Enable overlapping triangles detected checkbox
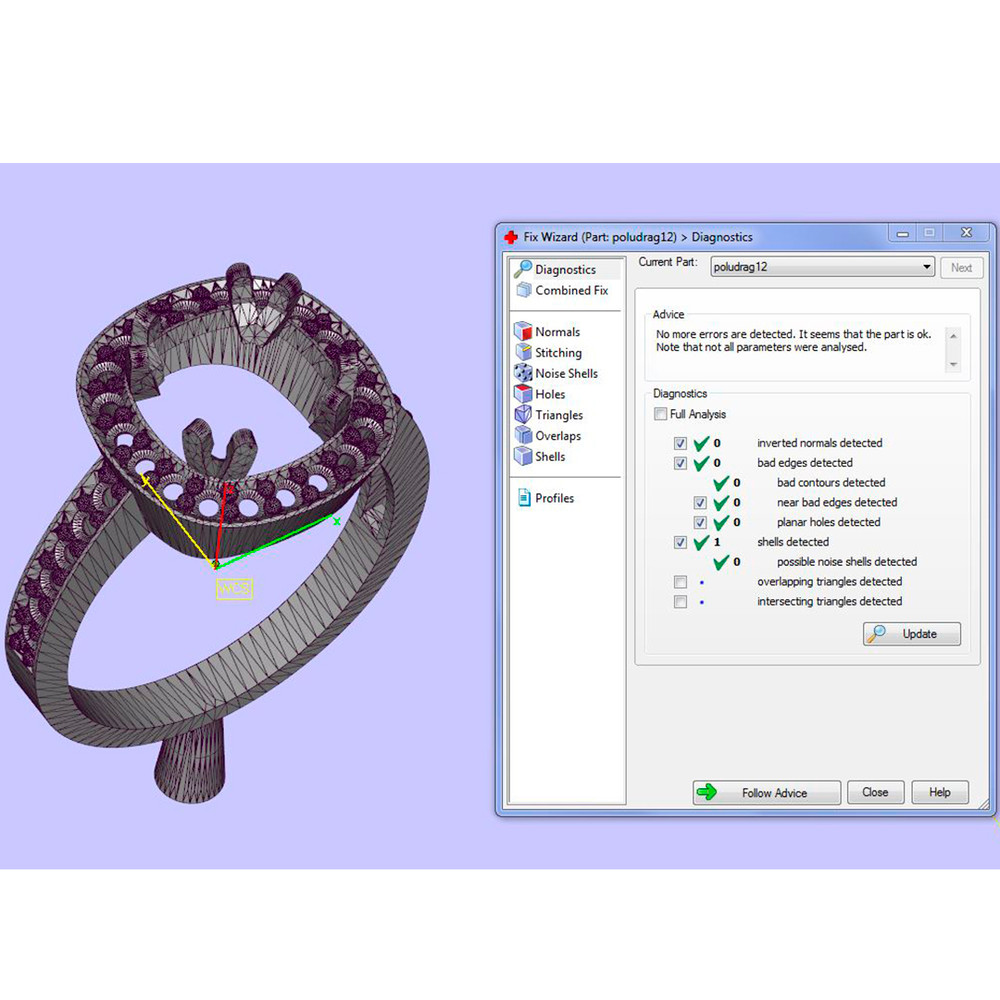Image resolution: width=1000 pixels, height=1000 pixels. click(x=681, y=582)
